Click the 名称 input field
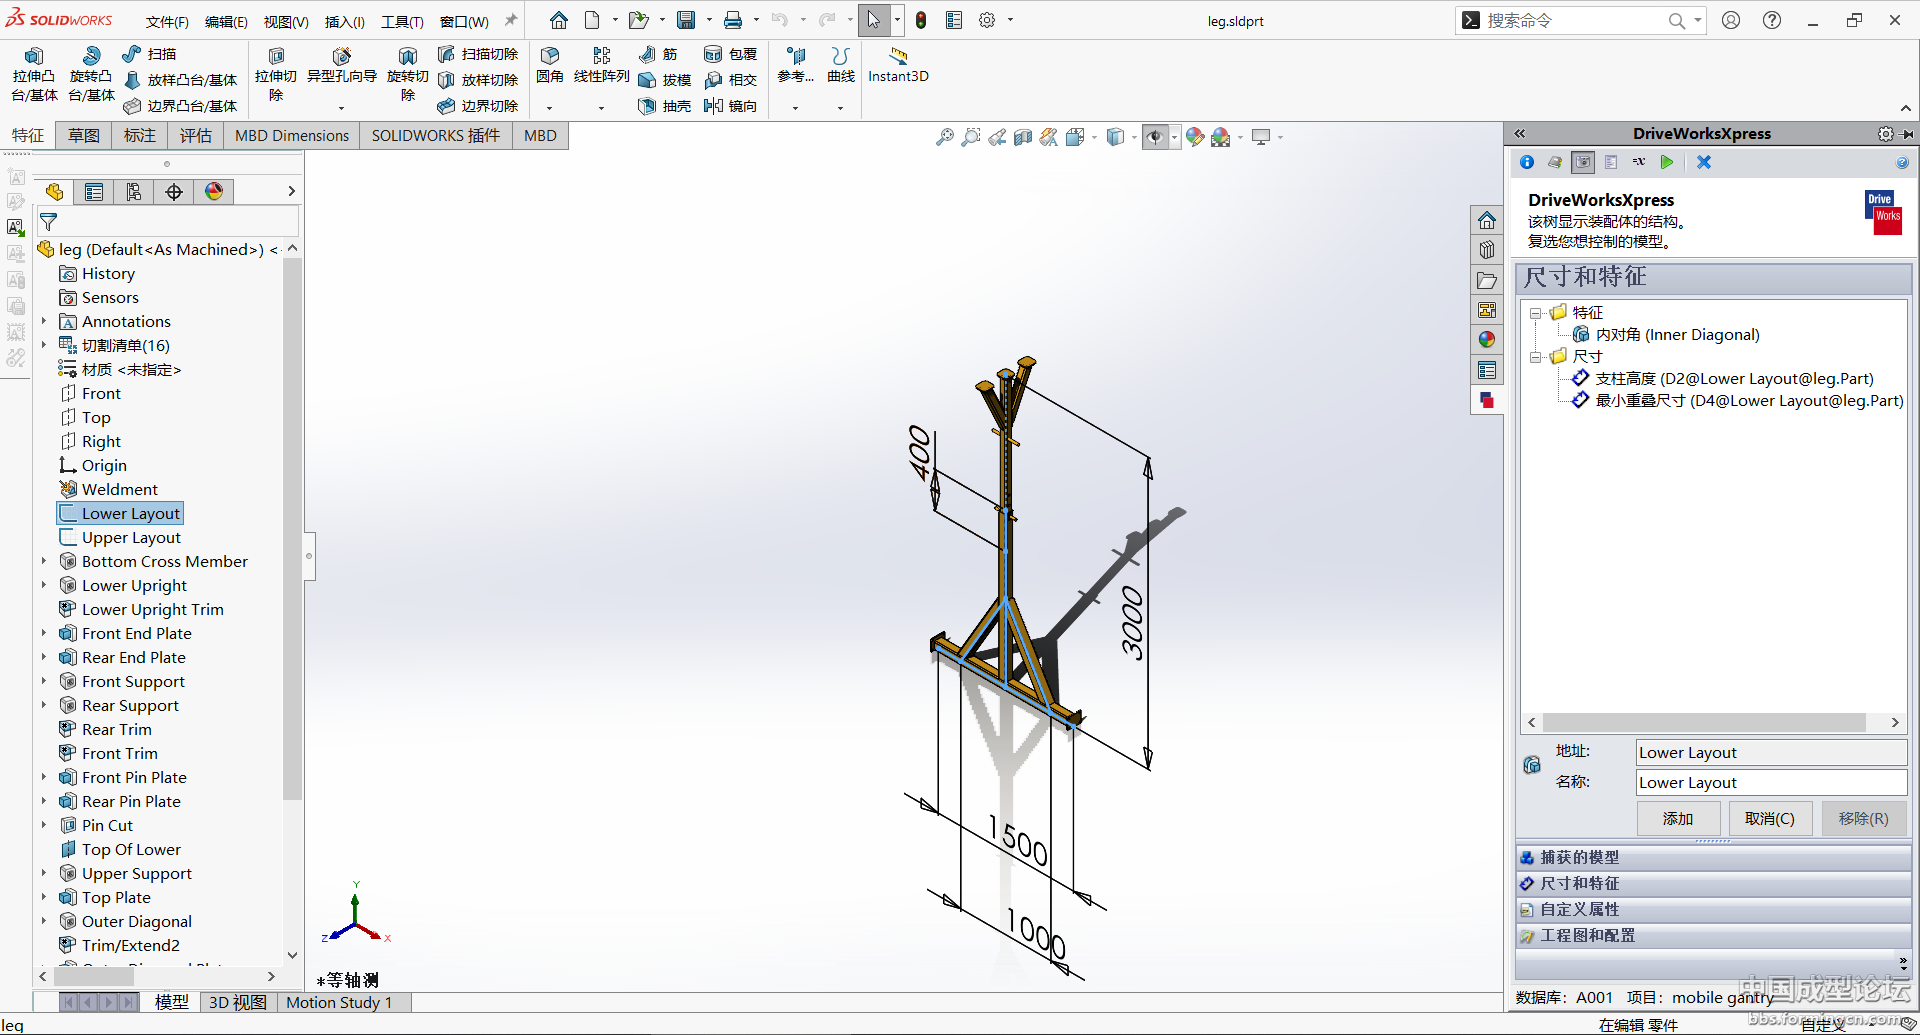The height and width of the screenshot is (1035, 1920). pos(1770,782)
